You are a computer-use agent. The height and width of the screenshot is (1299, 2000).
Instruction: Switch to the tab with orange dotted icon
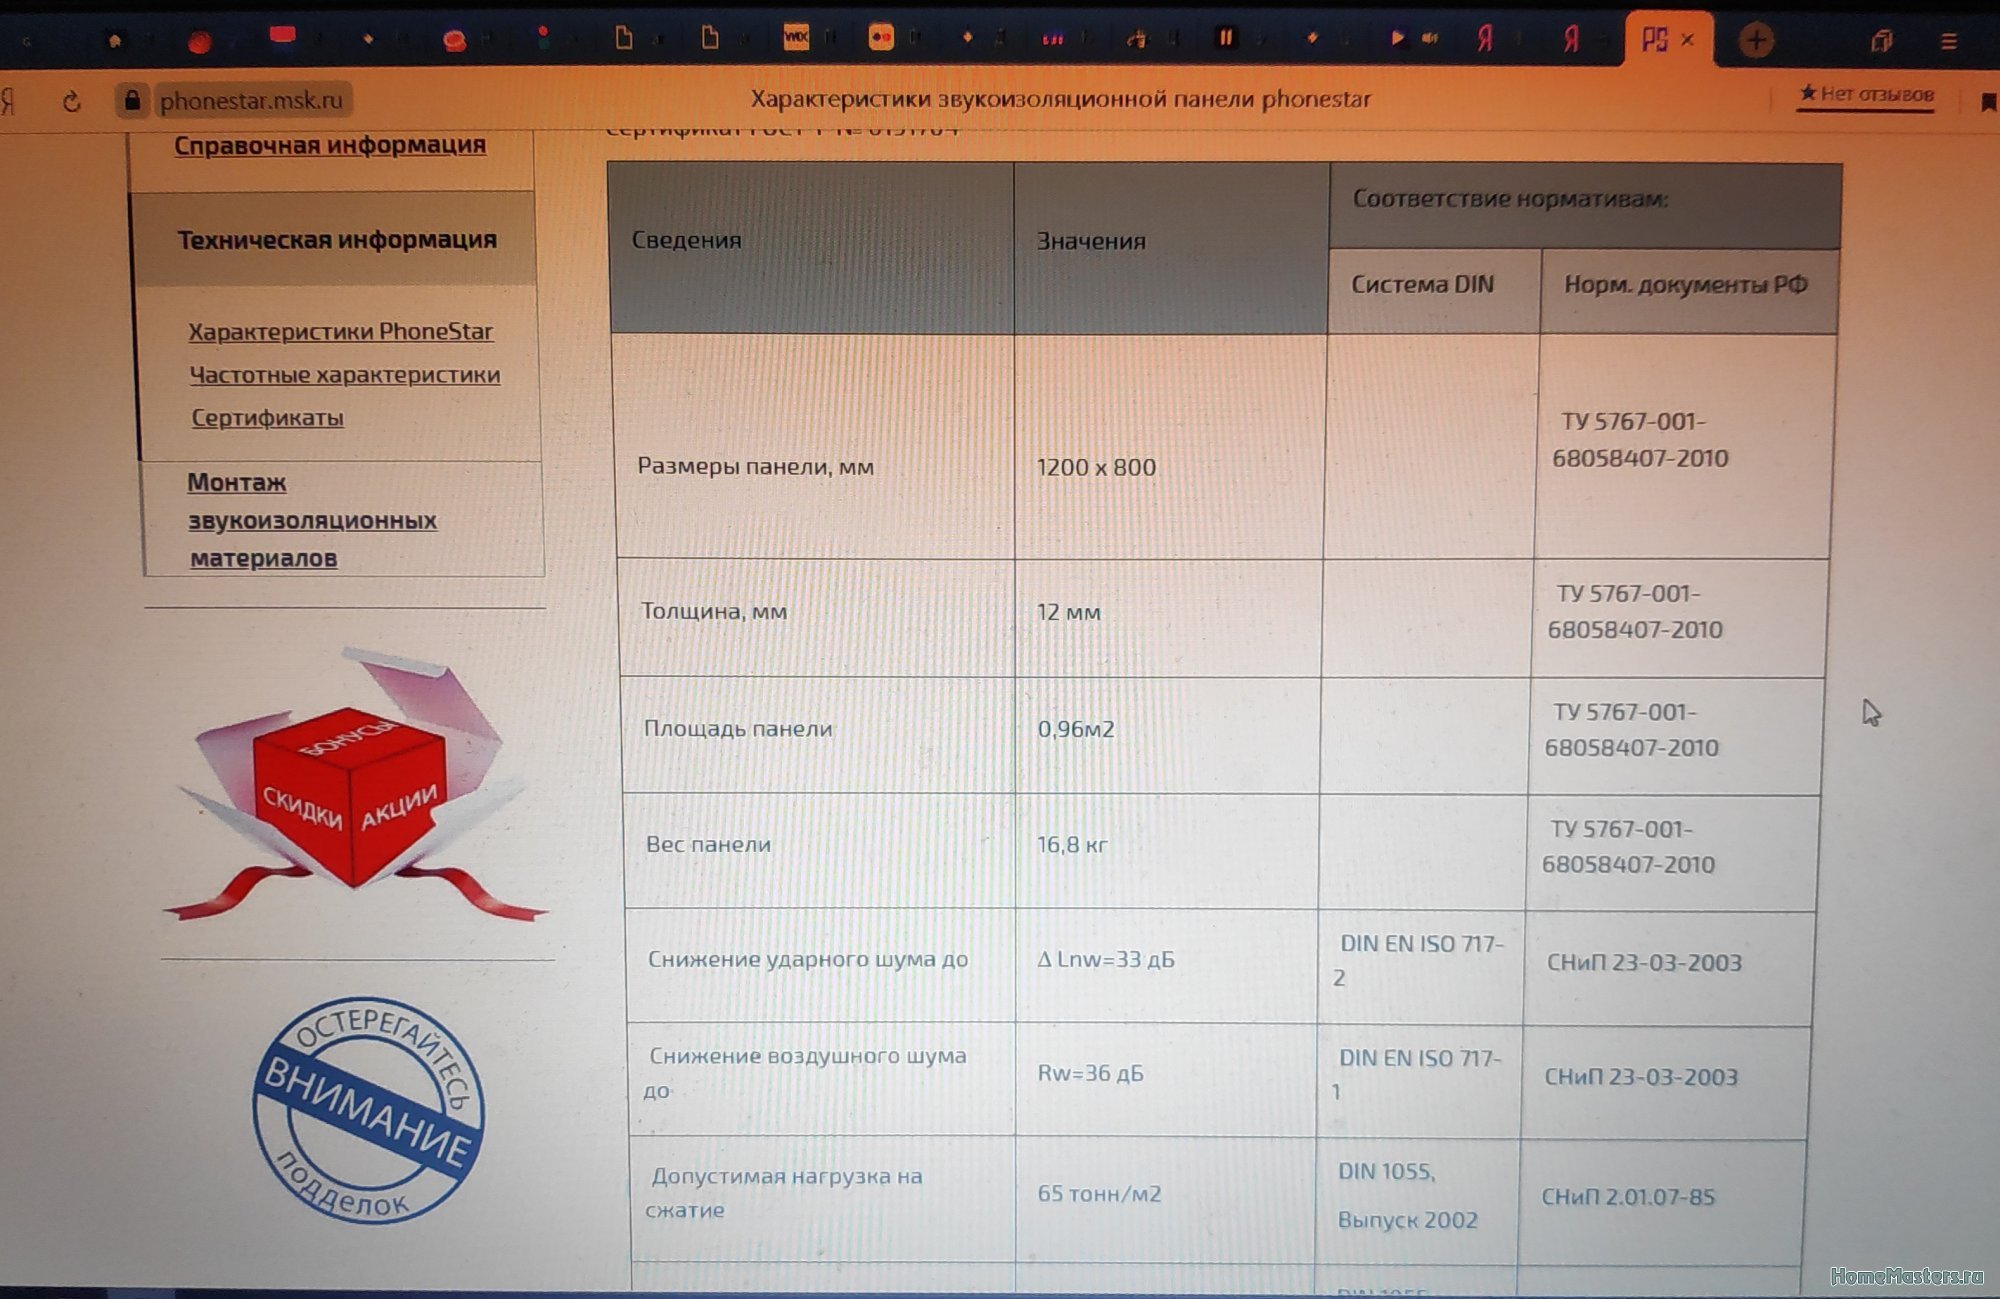pyautogui.click(x=881, y=38)
